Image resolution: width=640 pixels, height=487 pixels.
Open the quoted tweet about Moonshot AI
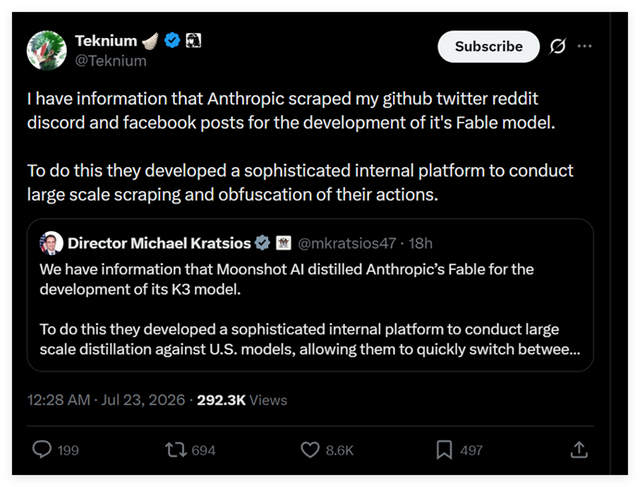coord(310,295)
